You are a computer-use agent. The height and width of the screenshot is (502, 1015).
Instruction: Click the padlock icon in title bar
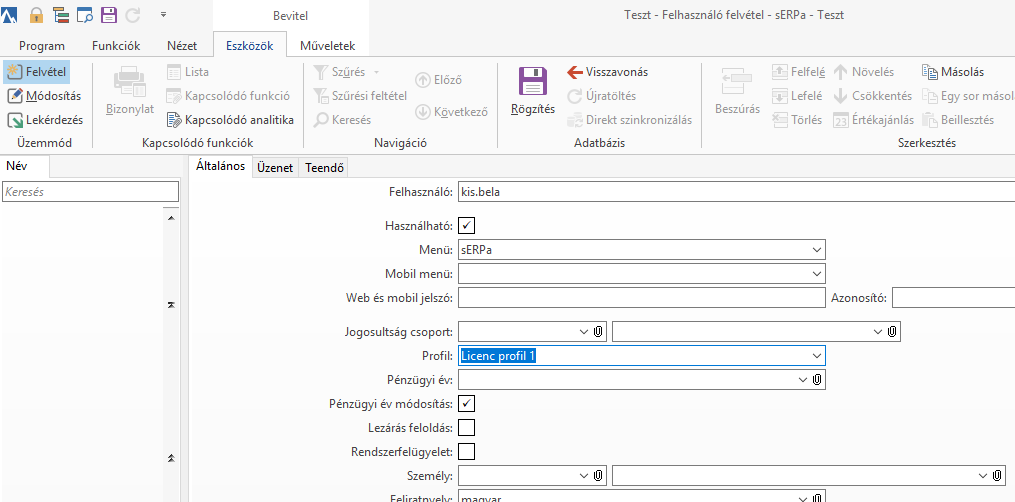36,15
